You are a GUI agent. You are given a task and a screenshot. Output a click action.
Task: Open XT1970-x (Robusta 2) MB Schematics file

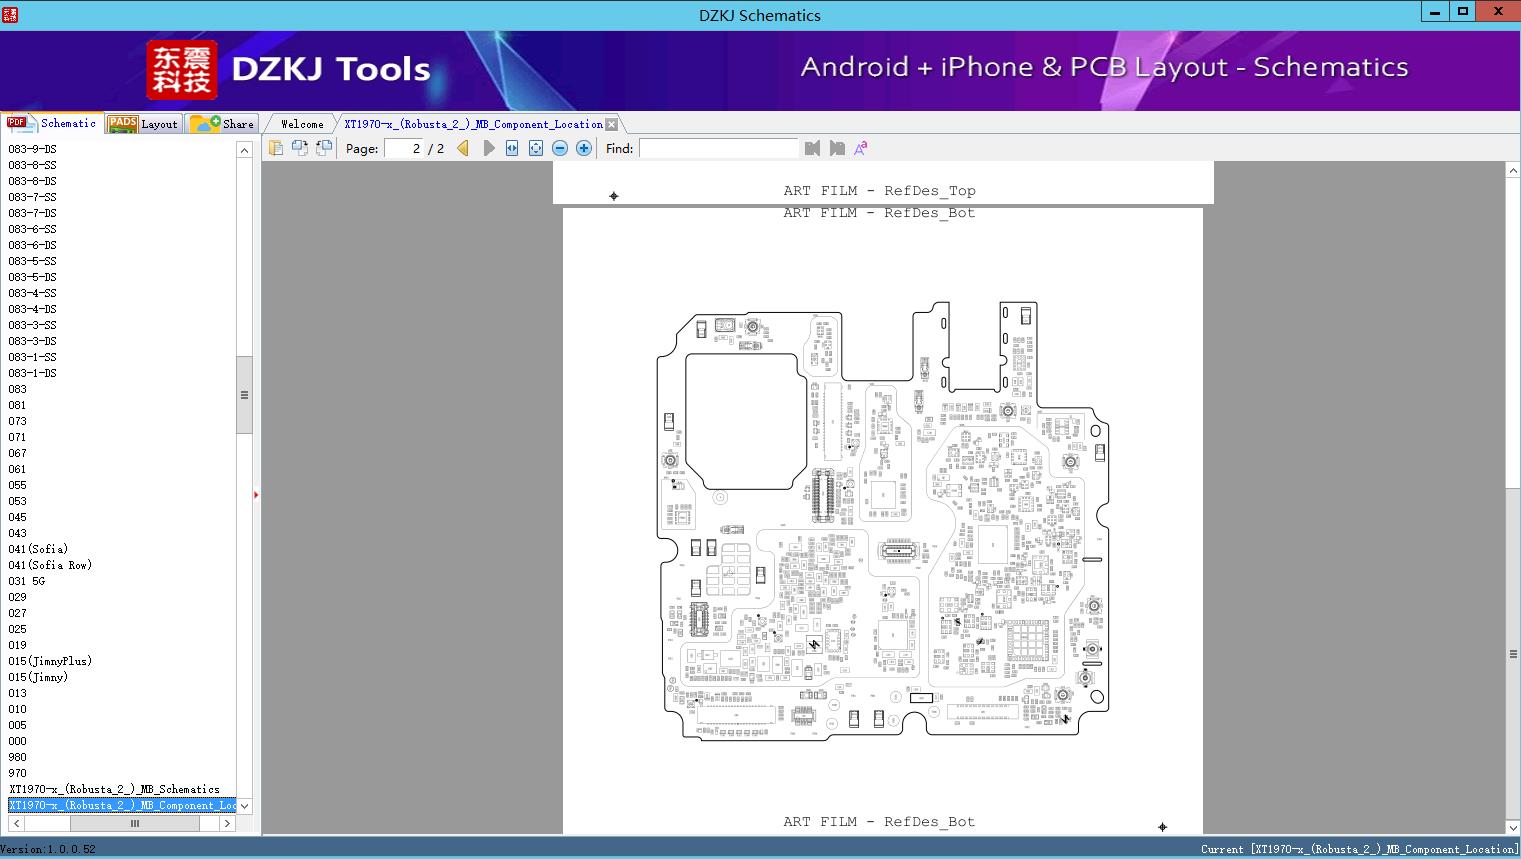(x=114, y=789)
